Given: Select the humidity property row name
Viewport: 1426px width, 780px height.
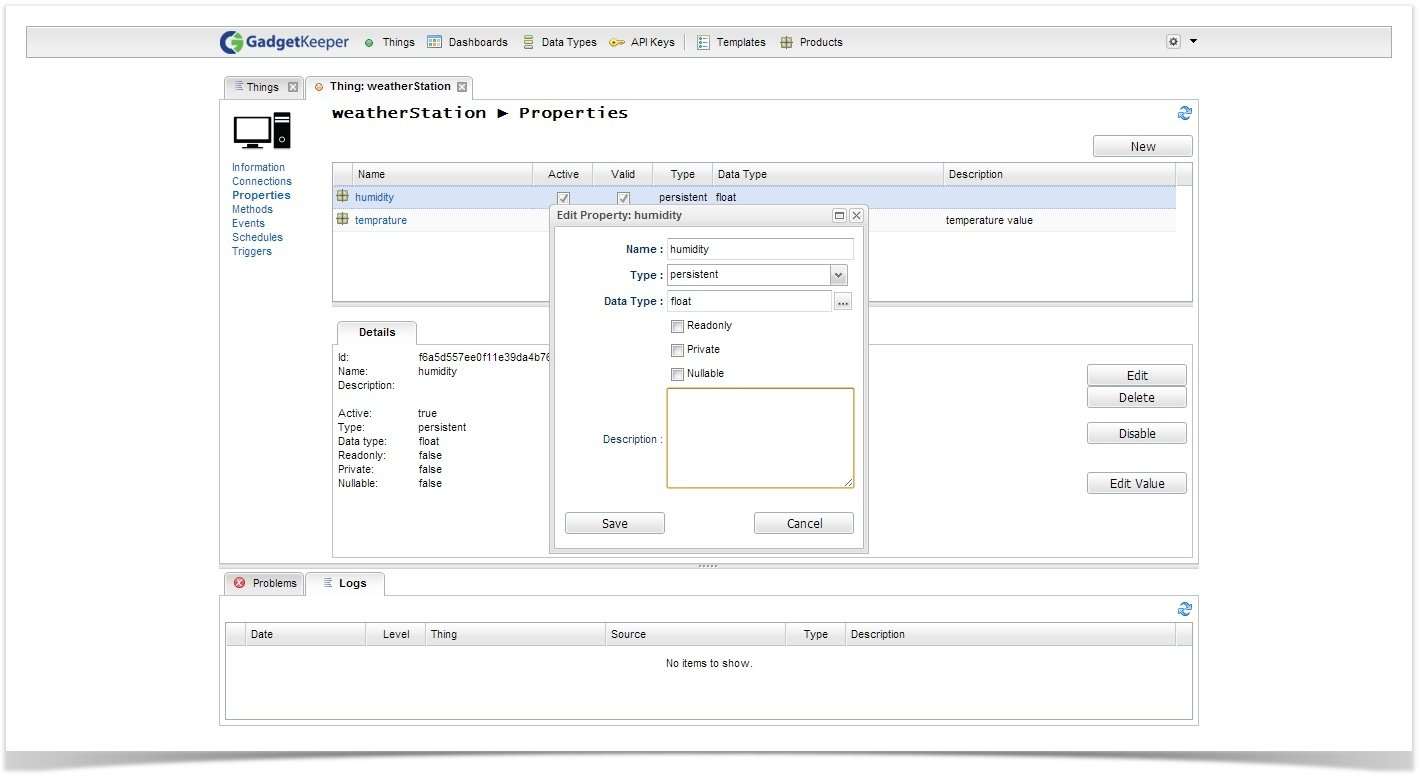Looking at the screenshot, I should click(x=374, y=198).
